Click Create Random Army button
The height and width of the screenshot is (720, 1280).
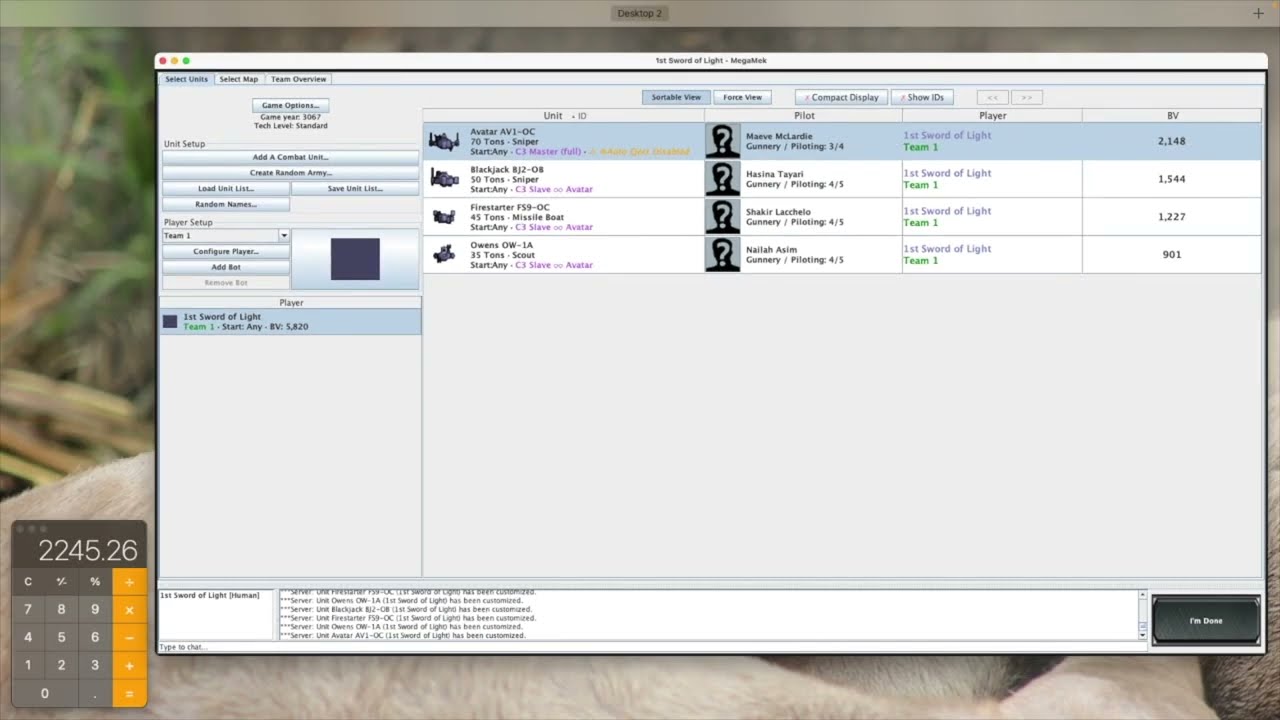click(290, 173)
